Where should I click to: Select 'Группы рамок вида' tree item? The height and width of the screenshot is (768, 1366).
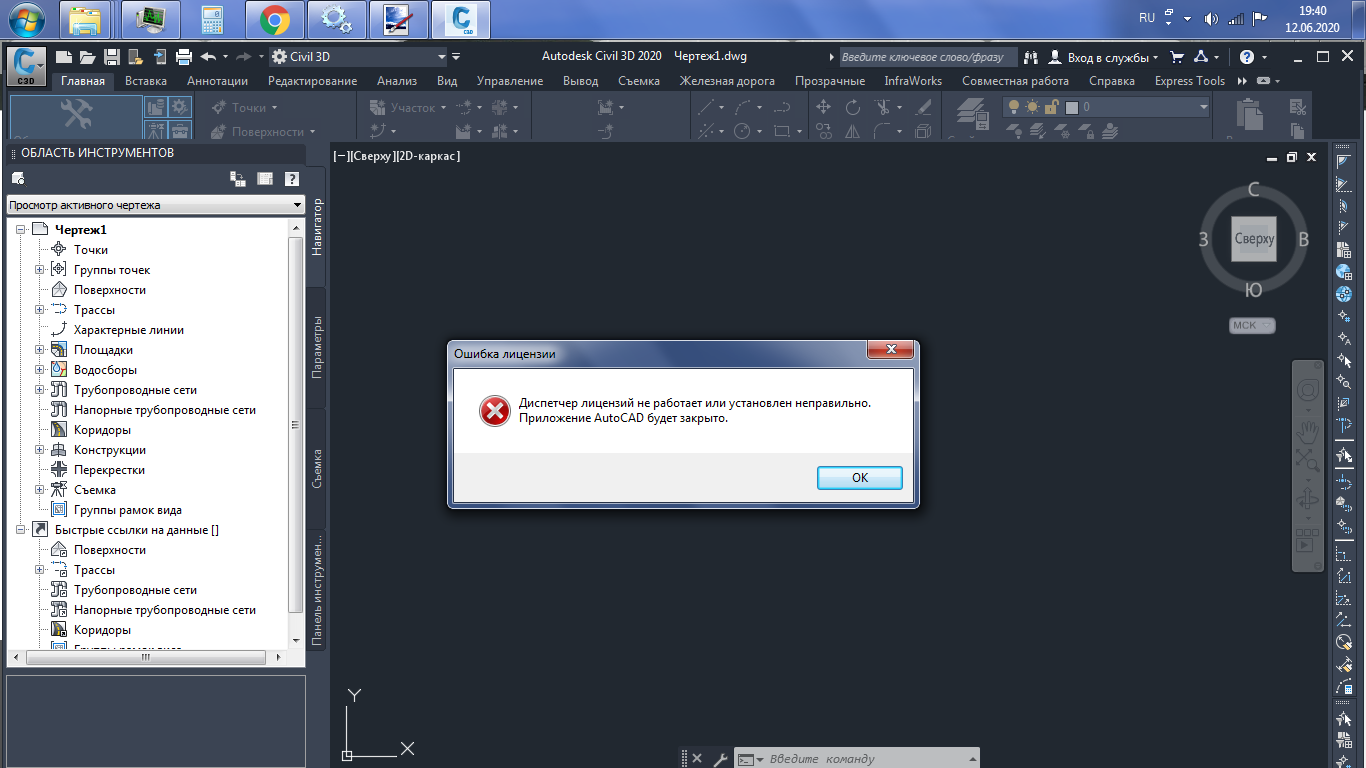point(128,510)
